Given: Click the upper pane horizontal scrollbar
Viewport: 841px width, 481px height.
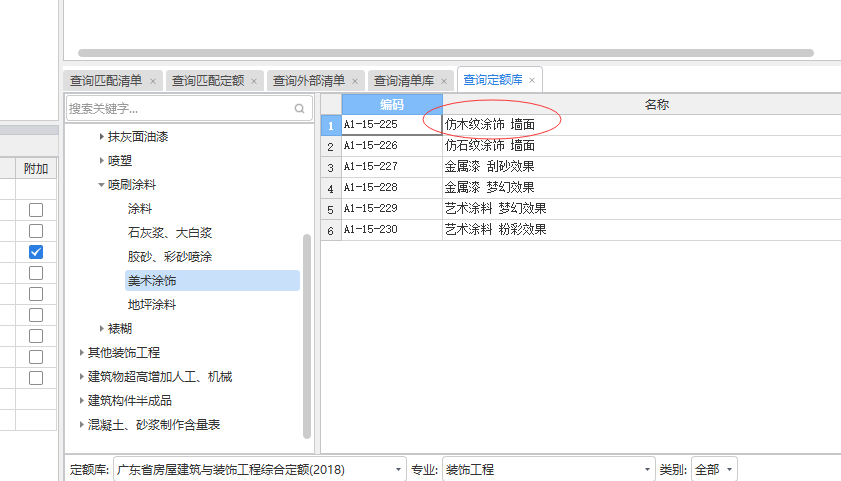Looking at the screenshot, I should 446,53.
